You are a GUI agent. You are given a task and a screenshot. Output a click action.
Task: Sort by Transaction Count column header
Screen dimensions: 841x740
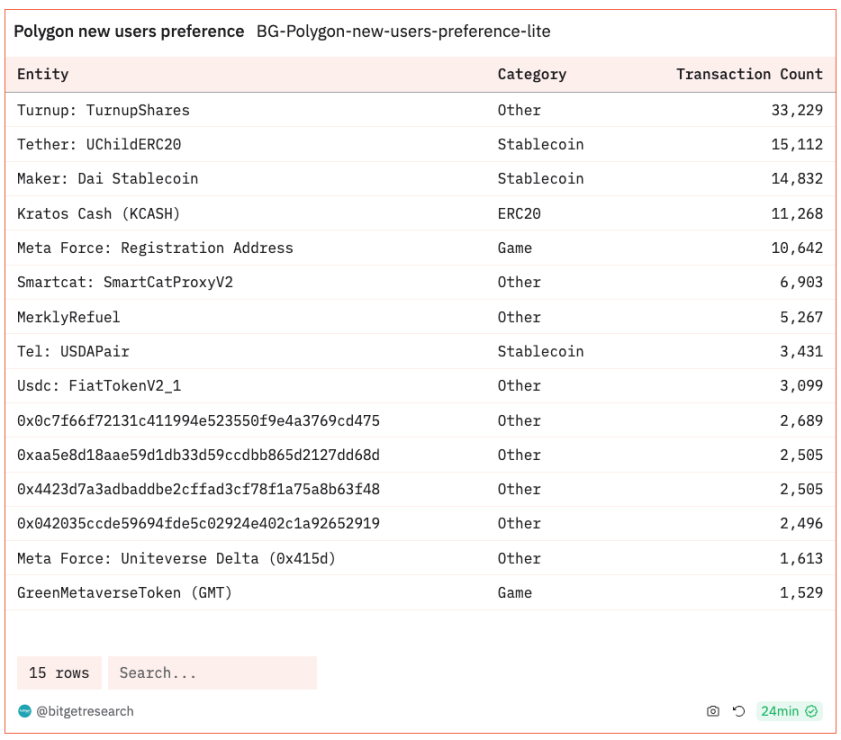749,74
